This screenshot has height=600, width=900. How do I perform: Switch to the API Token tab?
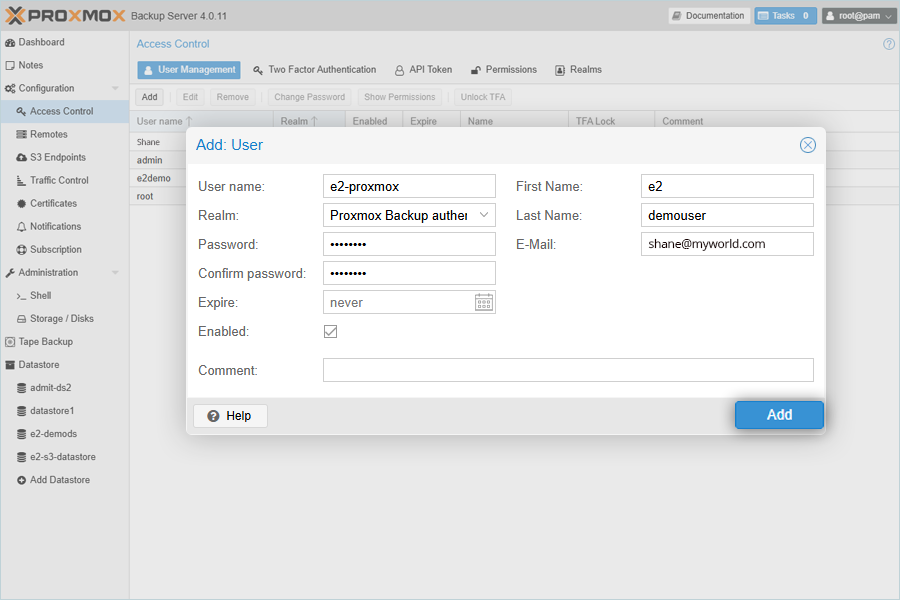423,70
